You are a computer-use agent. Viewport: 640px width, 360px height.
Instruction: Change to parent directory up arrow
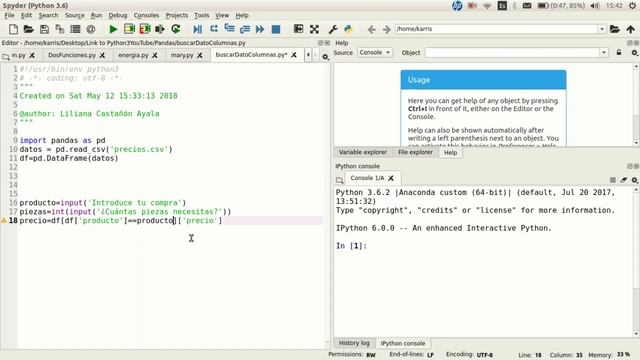pos(631,29)
